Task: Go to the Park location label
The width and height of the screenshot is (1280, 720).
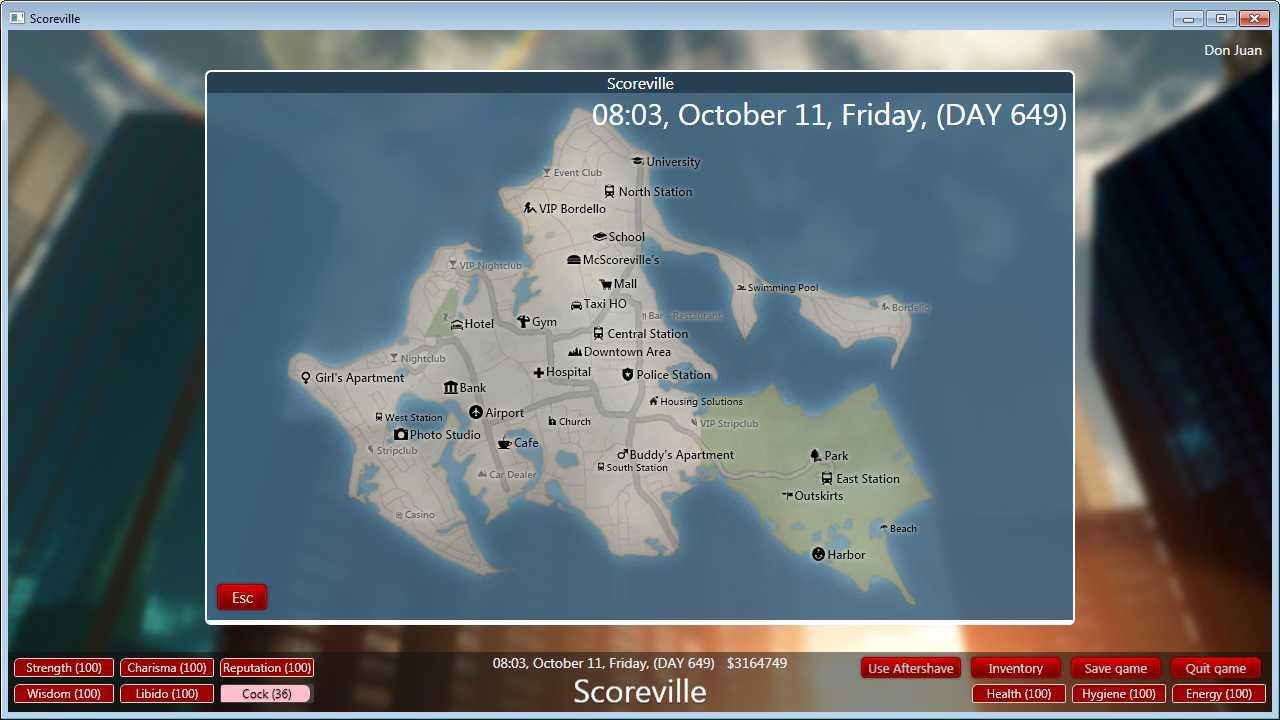Action: [836, 456]
